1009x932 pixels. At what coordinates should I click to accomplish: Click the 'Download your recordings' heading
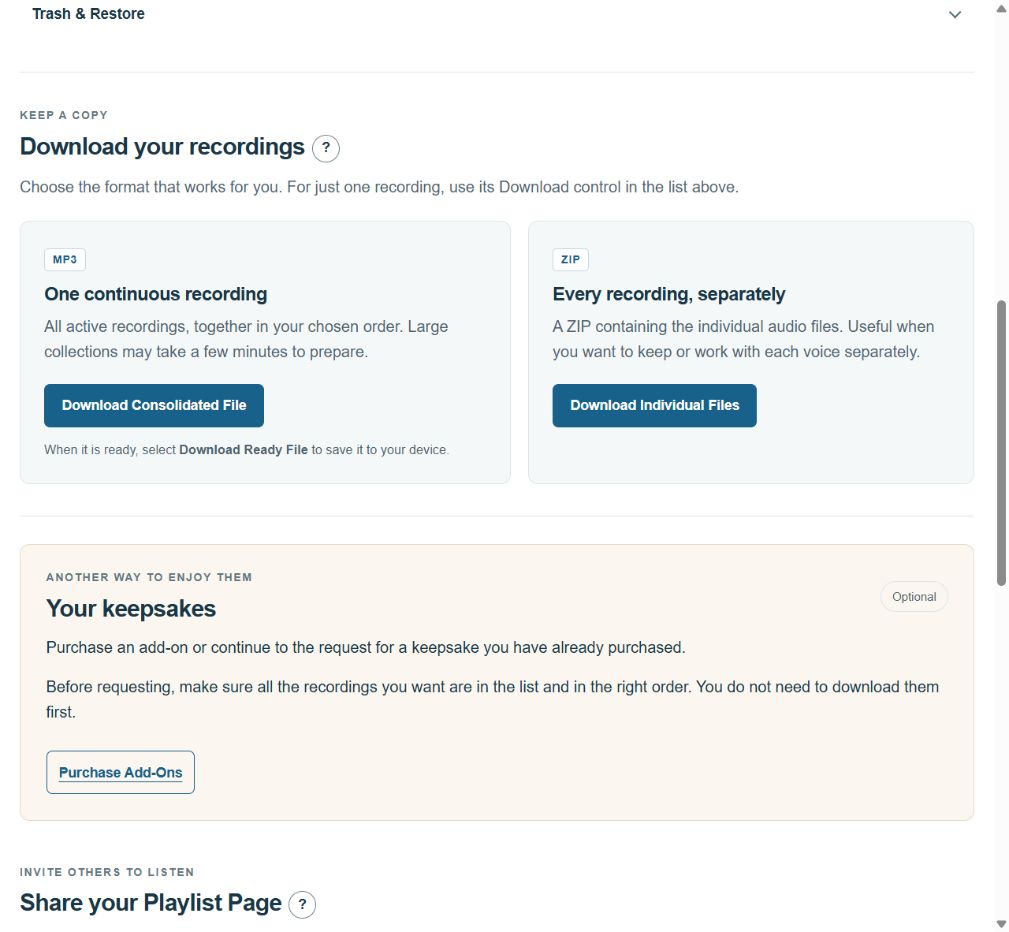pos(162,147)
